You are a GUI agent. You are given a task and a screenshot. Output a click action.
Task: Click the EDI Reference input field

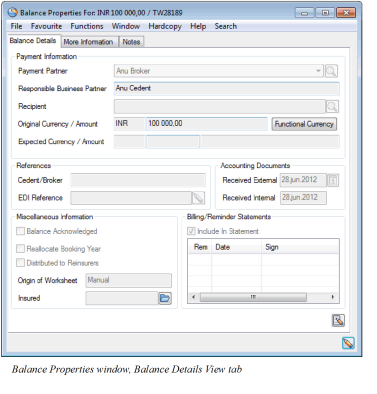[131, 198]
